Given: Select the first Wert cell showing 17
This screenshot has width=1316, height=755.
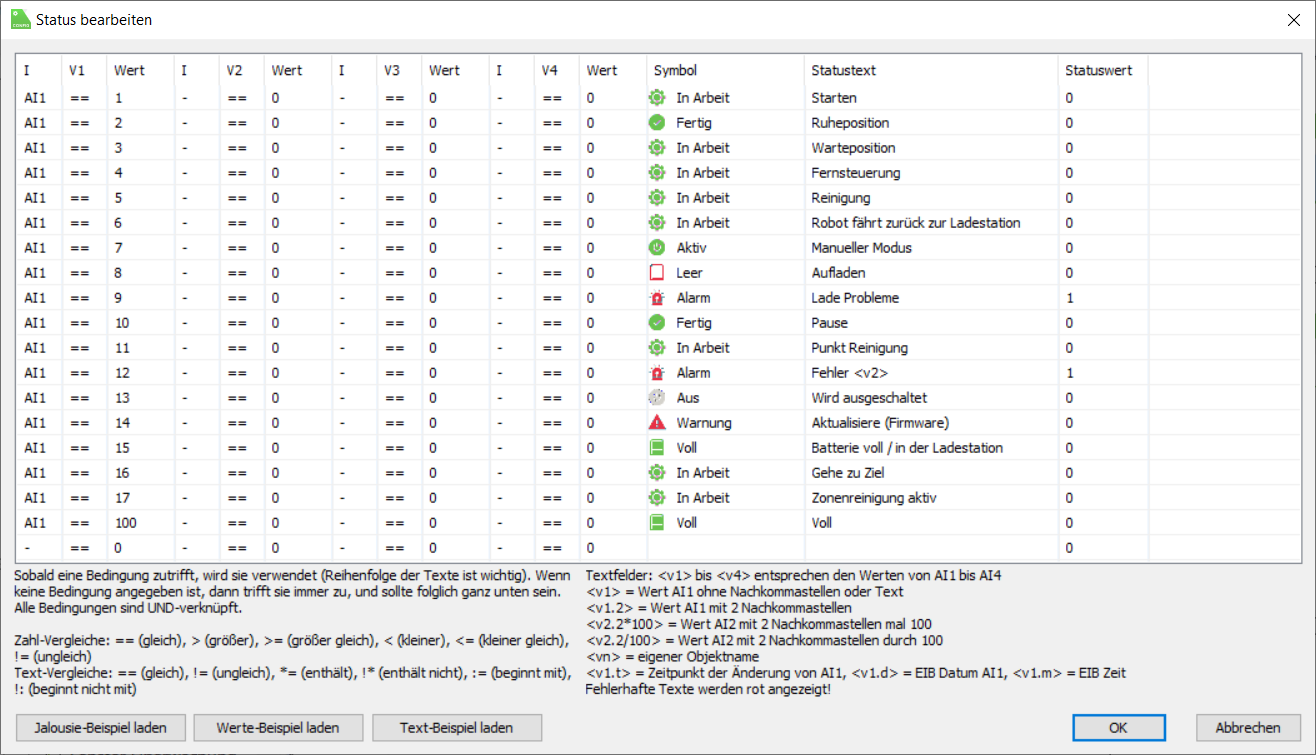Looking at the screenshot, I should (140, 498).
